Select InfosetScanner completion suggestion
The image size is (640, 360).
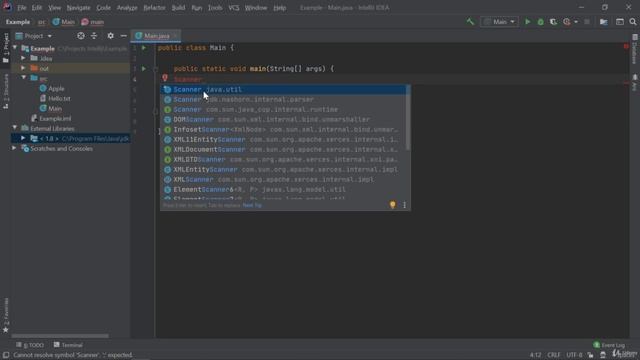pyautogui.click(x=284, y=129)
